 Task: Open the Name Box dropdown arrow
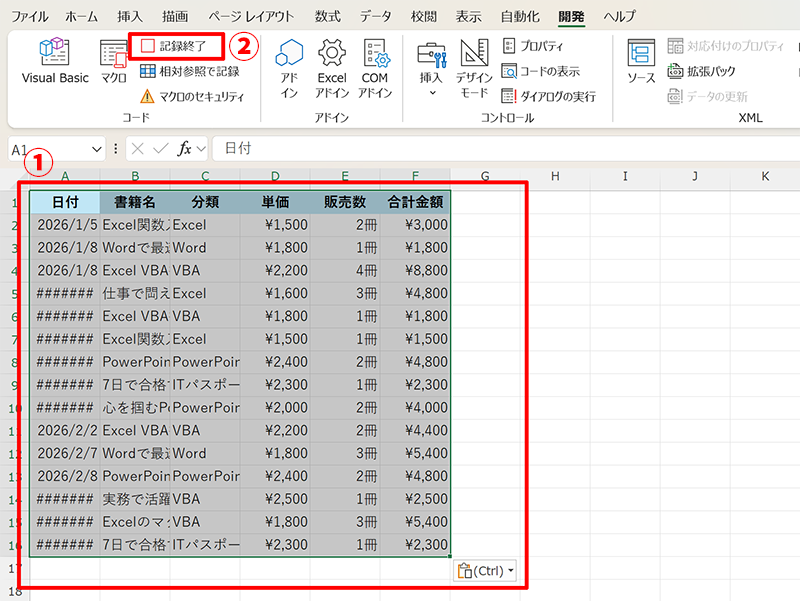(x=97, y=149)
